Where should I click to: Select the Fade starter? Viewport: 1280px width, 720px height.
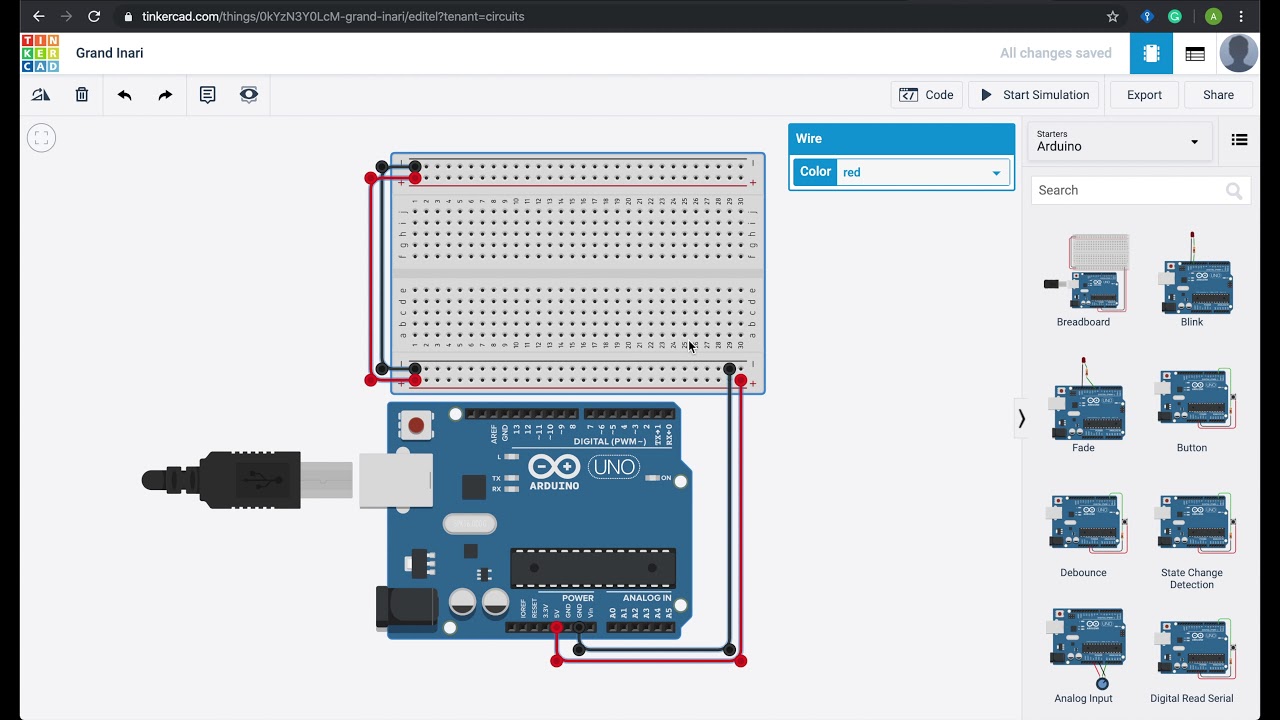[1084, 405]
